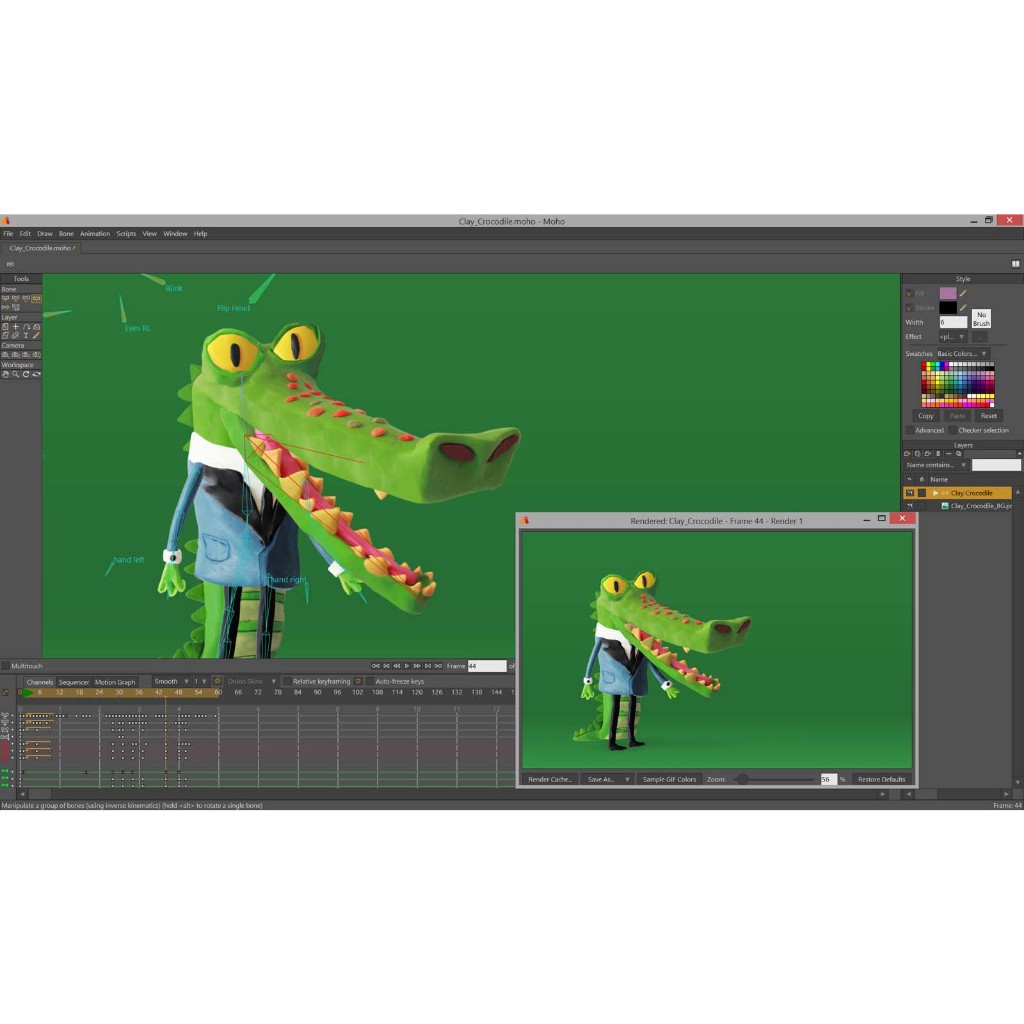Hide the Clay Crocodile layer visibility eye
The width and height of the screenshot is (1024, 1024).
coord(910,493)
